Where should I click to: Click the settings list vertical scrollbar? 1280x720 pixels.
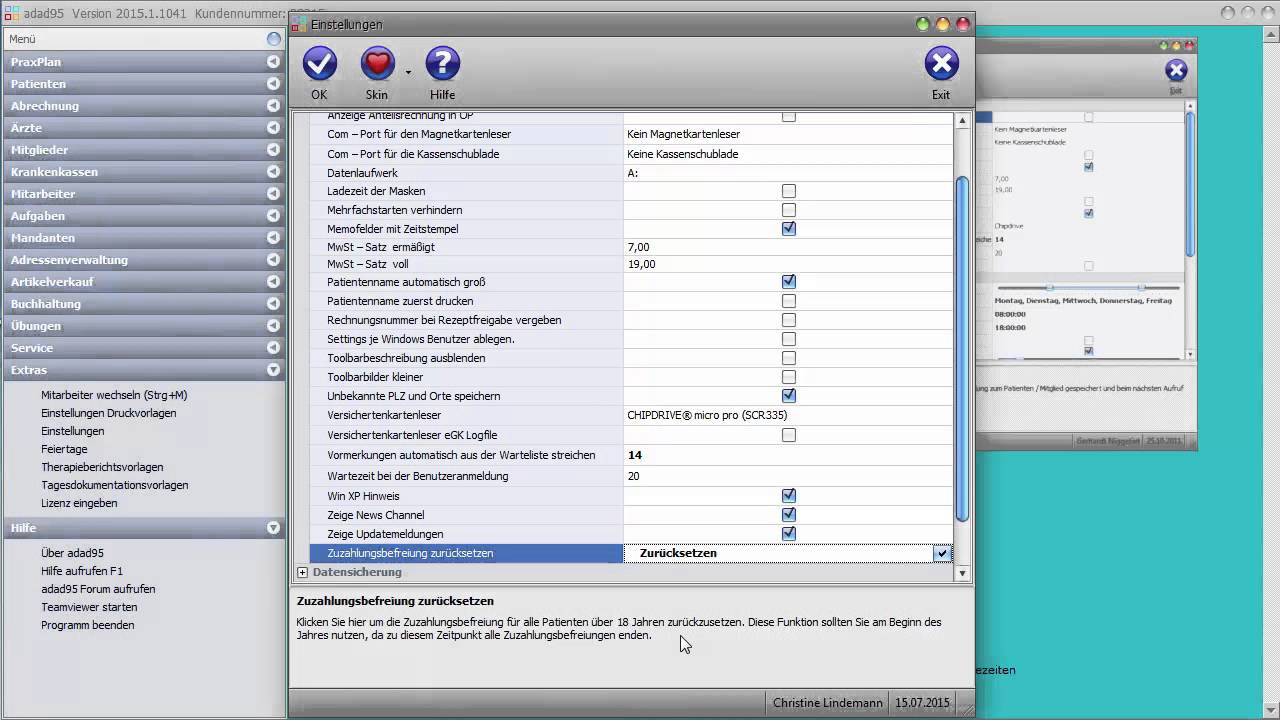tap(962, 350)
